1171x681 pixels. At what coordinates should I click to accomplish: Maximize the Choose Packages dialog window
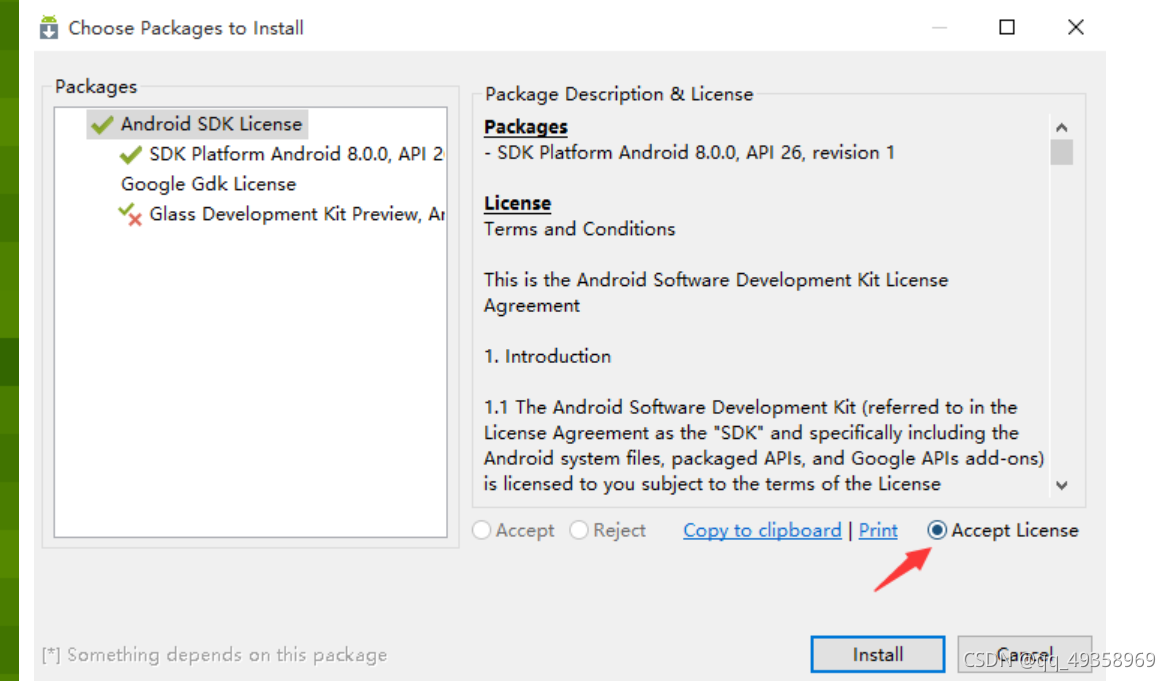1007,28
